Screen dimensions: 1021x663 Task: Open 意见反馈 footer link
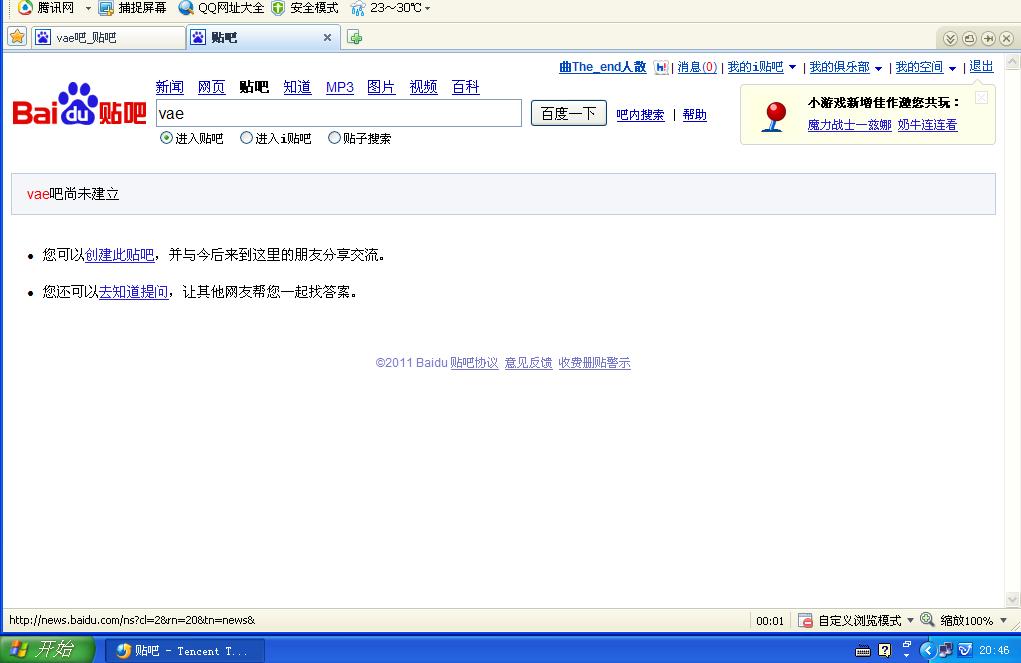[528, 363]
